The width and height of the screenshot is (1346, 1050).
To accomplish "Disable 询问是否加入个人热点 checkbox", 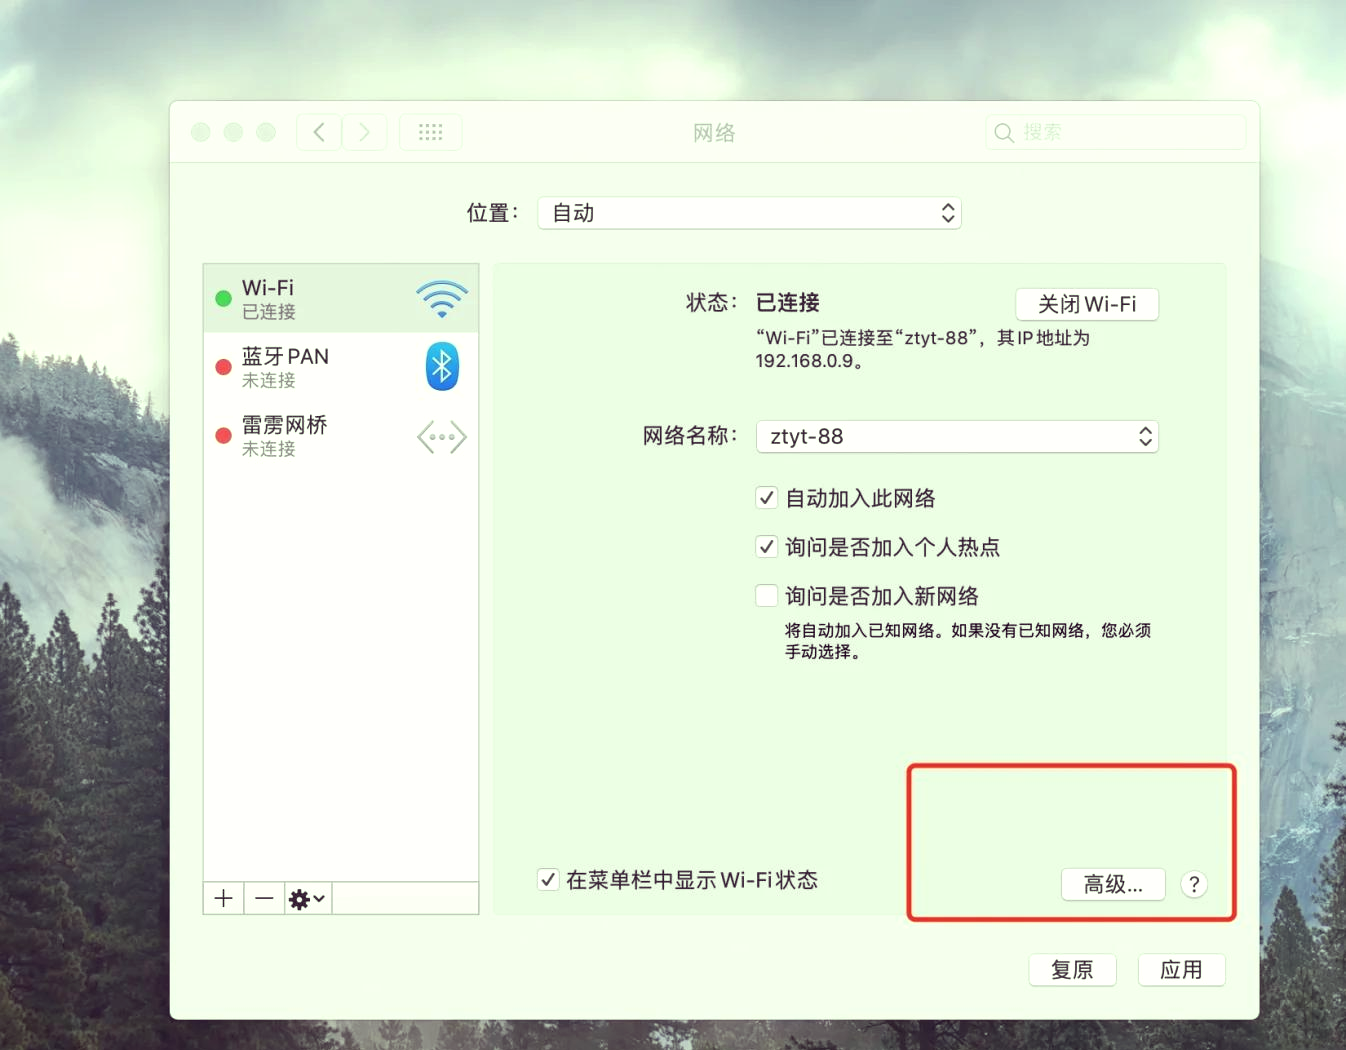I will click(x=766, y=546).
